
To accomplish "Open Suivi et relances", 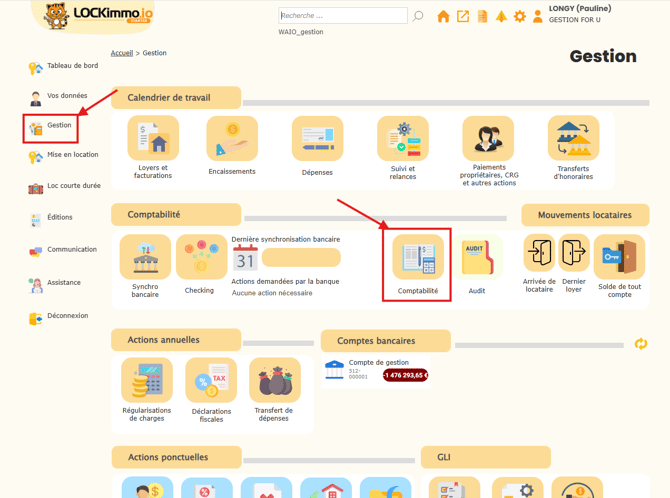I will tap(402, 139).
